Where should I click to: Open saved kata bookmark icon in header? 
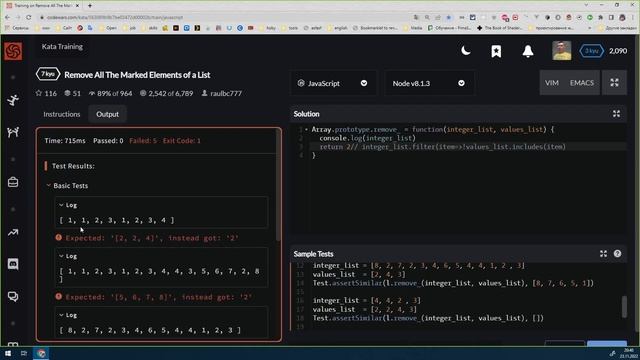point(496,51)
